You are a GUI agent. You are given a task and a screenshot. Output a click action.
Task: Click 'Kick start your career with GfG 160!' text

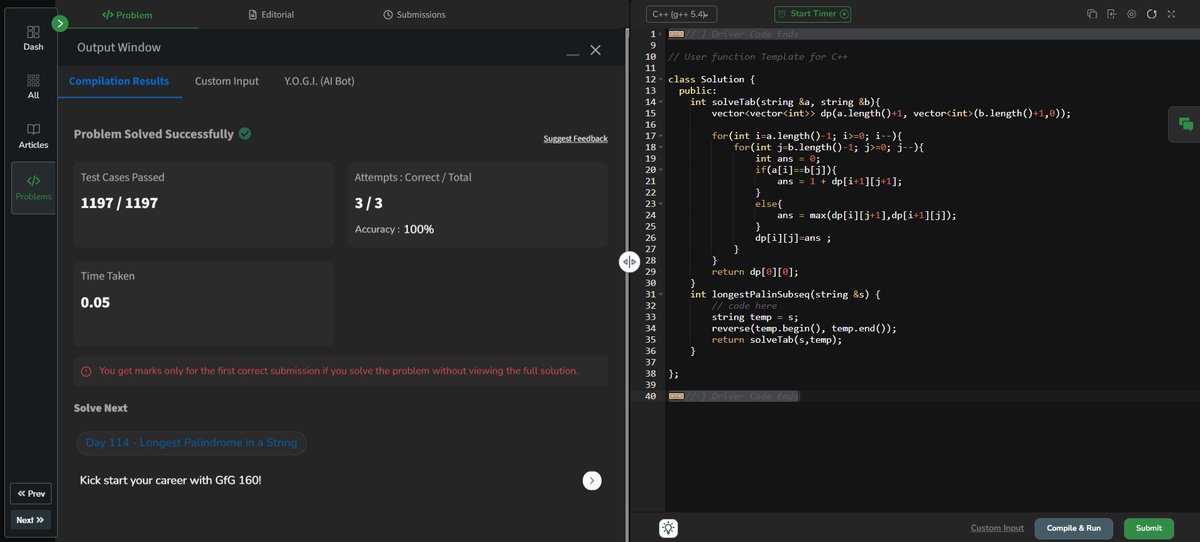171,481
